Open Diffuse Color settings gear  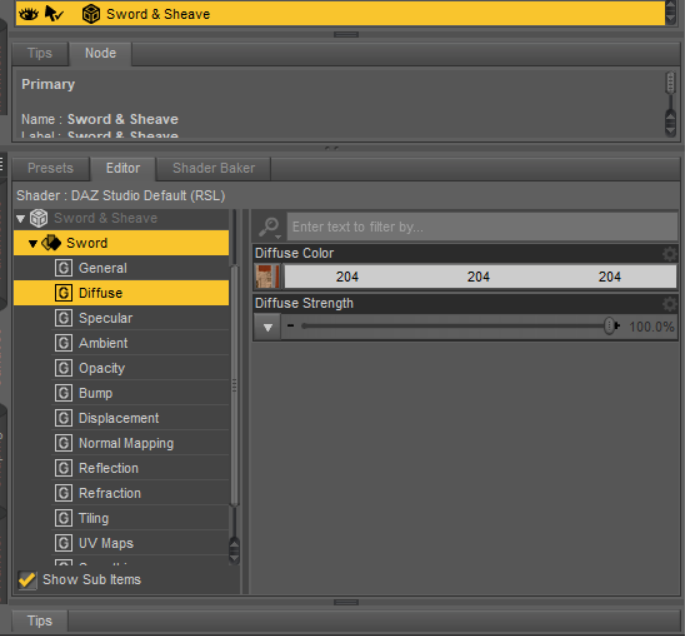tap(669, 254)
